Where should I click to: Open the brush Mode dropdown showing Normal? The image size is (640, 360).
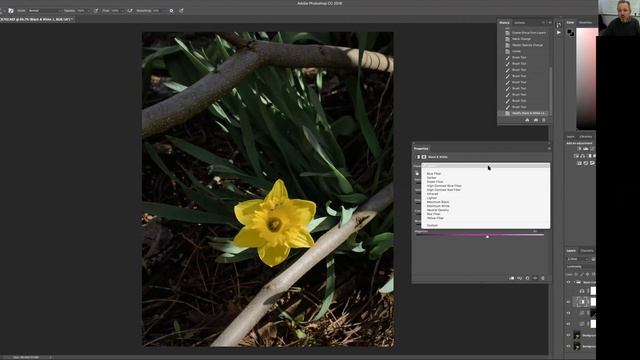point(45,11)
